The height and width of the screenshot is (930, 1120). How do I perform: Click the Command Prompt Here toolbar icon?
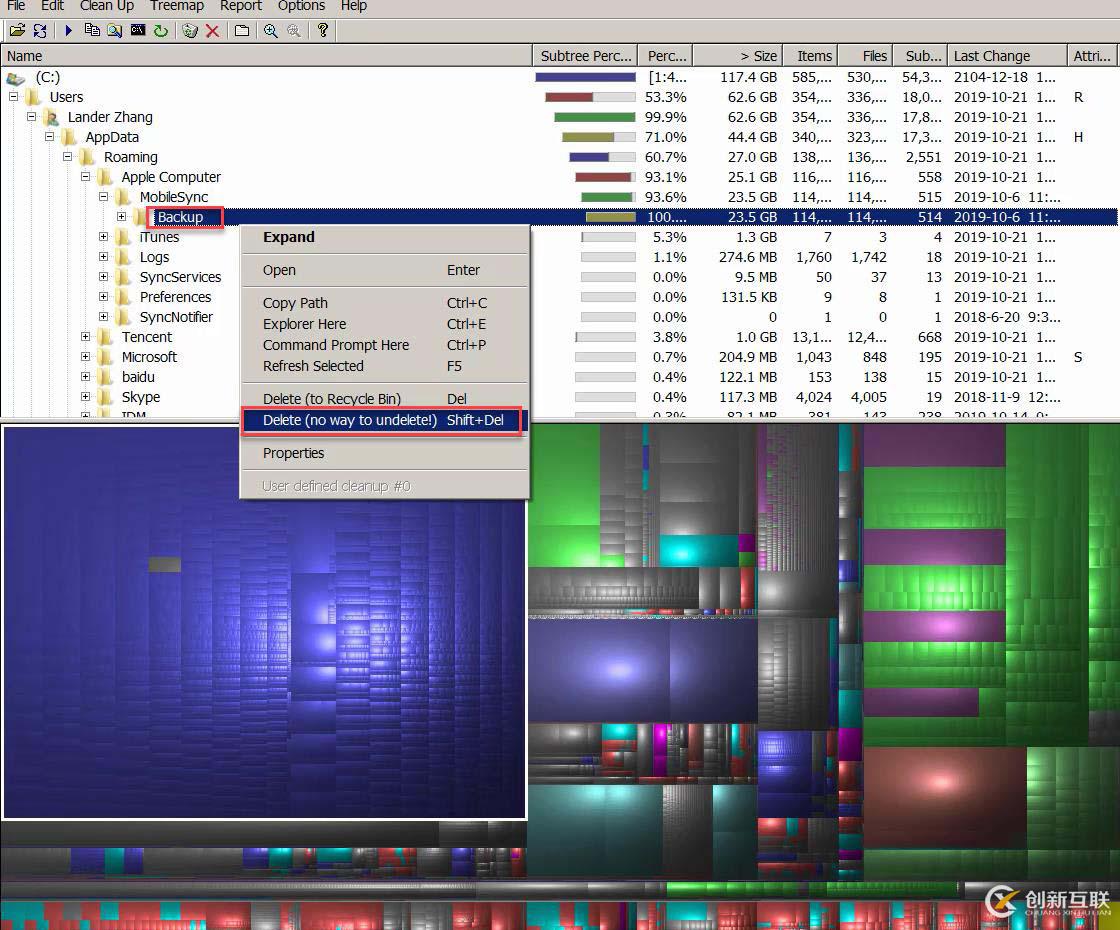138,30
